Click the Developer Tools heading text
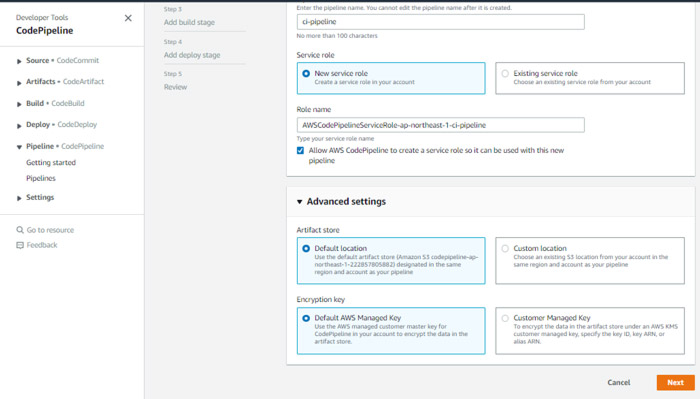The height and width of the screenshot is (399, 700). (42, 17)
